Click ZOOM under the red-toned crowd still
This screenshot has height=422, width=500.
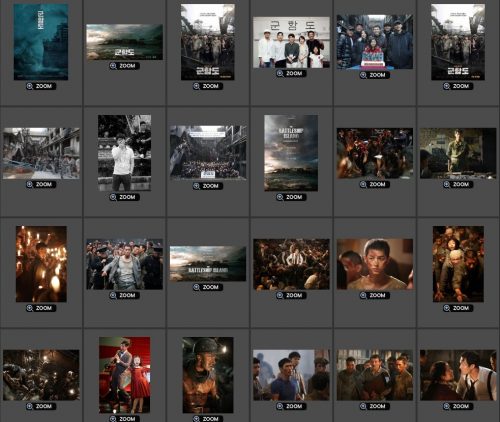click(x=375, y=184)
